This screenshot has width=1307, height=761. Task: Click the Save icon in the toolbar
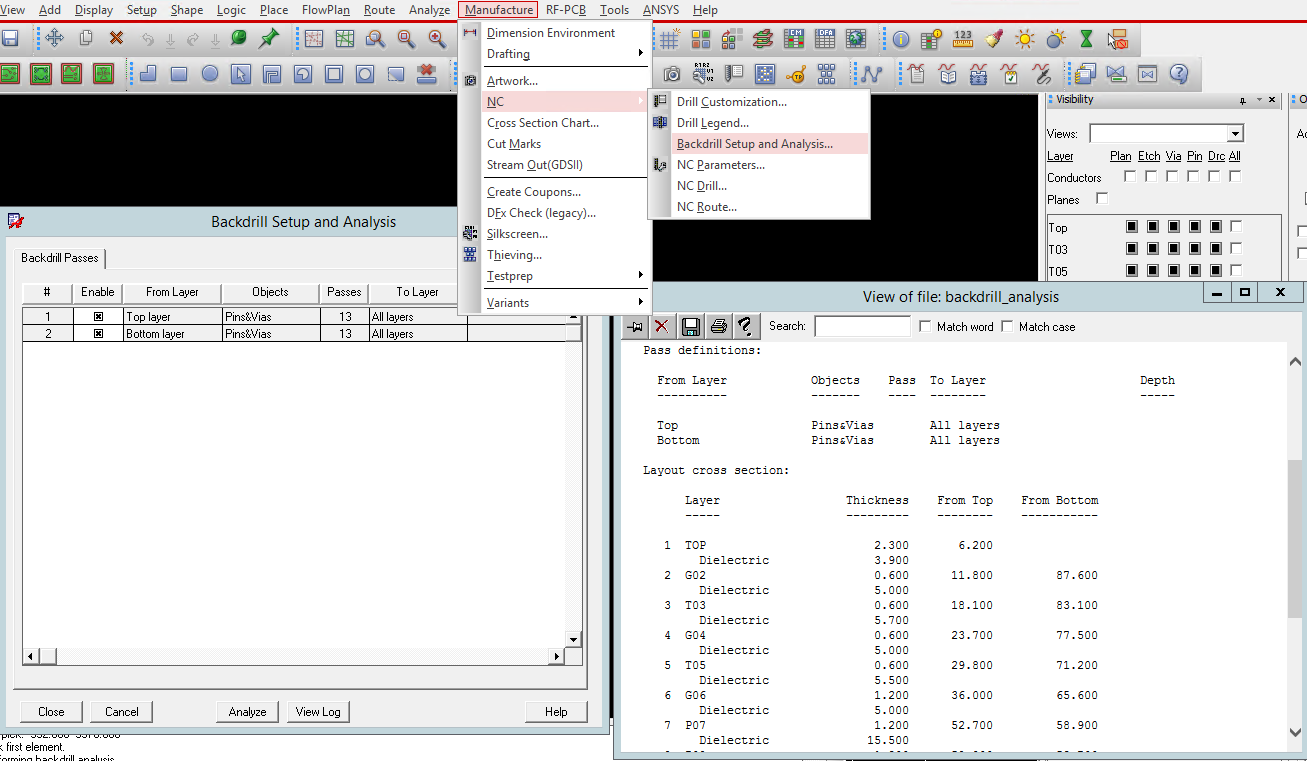click(x=10, y=38)
